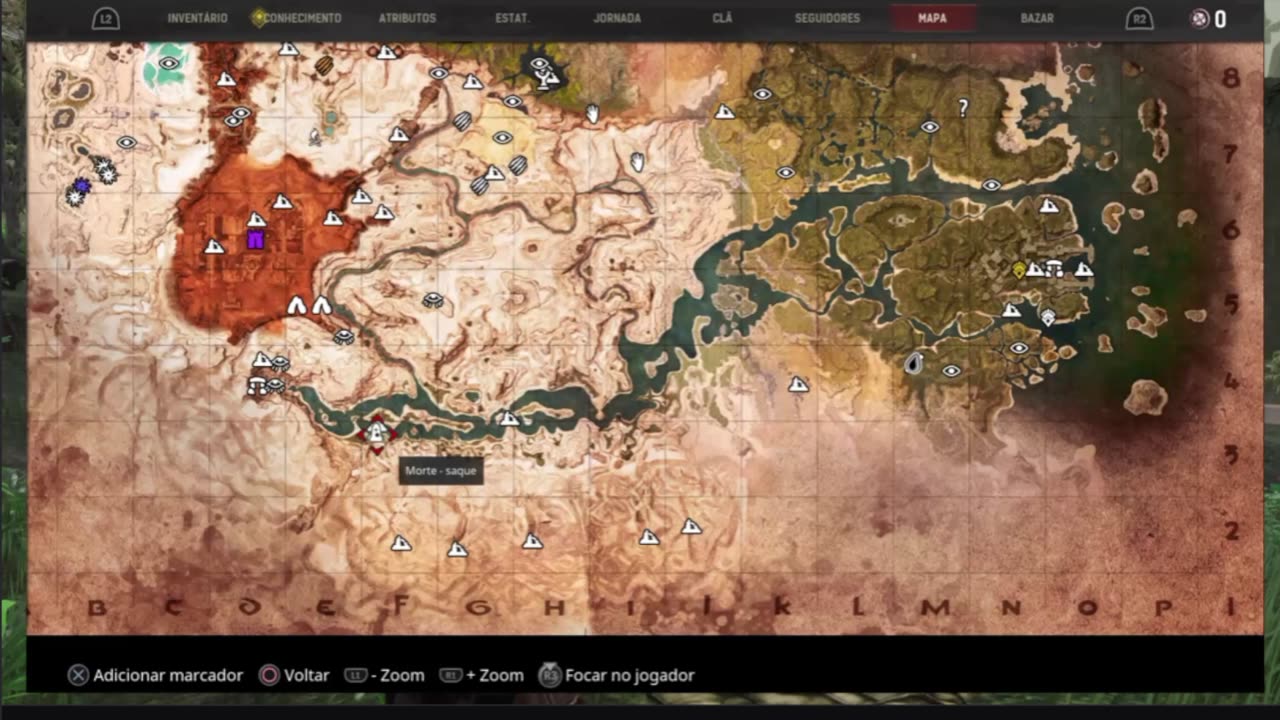
Task: Select the easternmost camp triangle along the south
Action: tap(691, 526)
